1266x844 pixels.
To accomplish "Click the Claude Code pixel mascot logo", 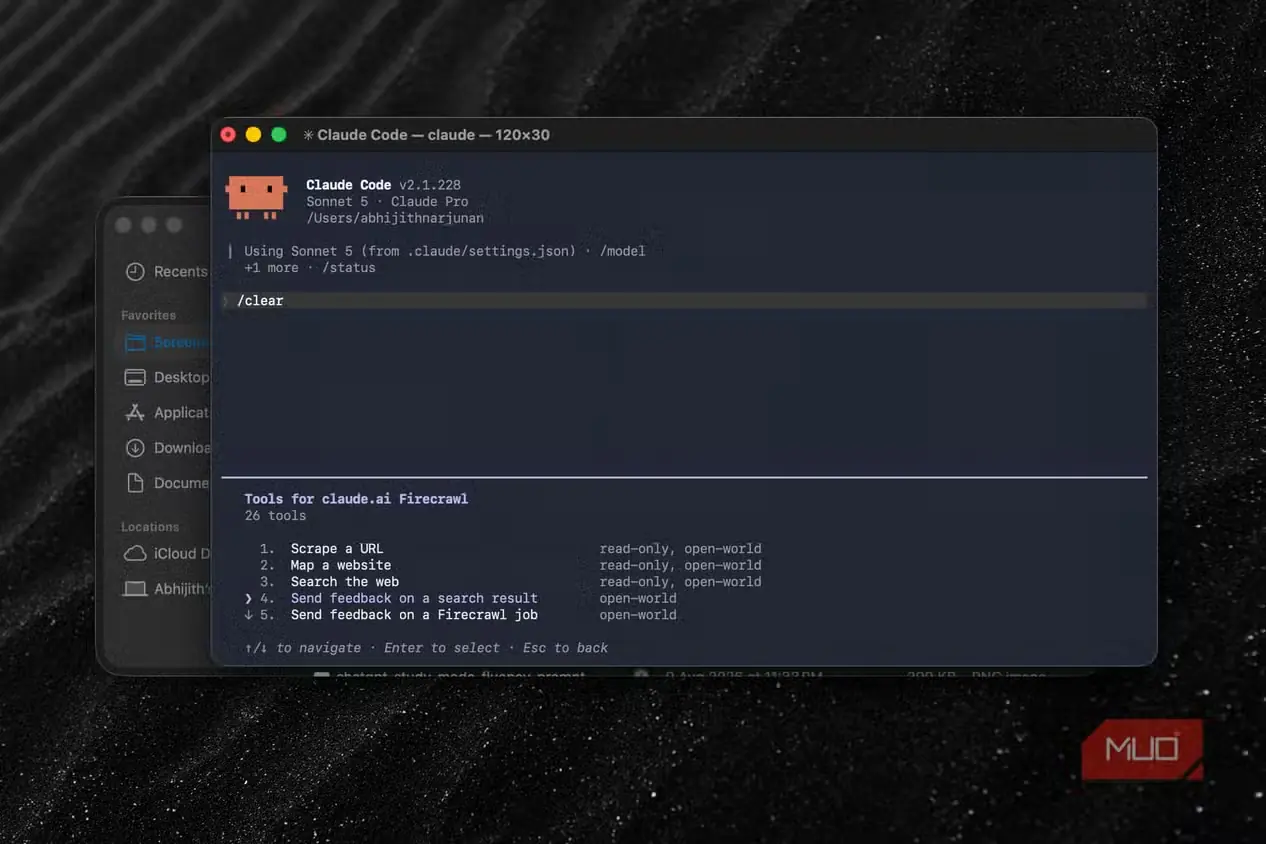I will click(257, 197).
